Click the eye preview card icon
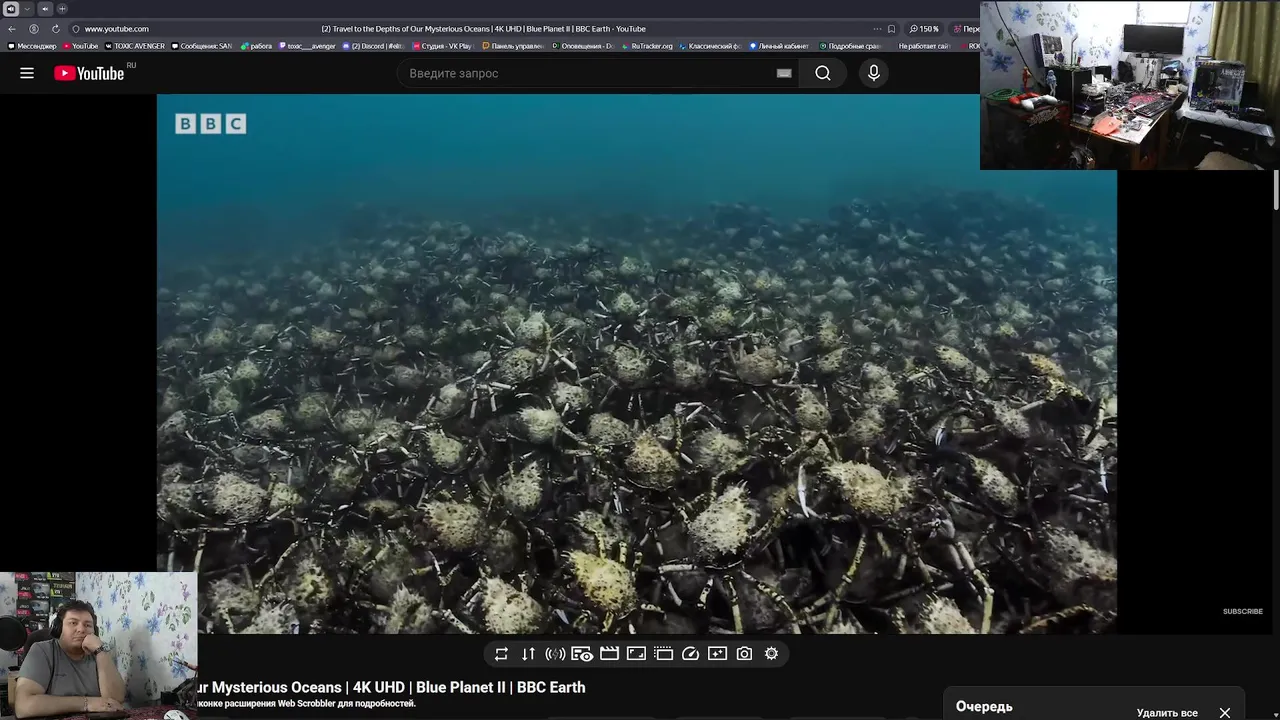 pos(582,654)
